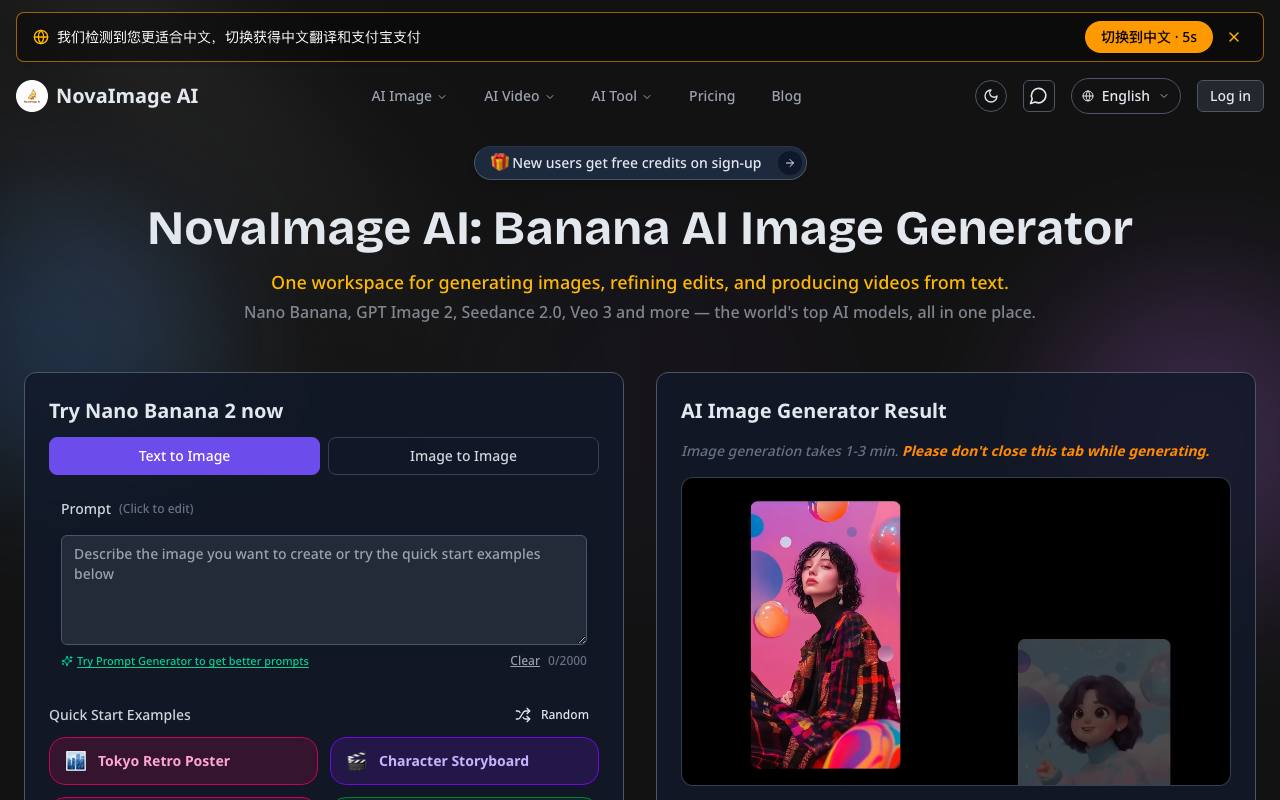Click the NovaImage AI logo icon

click(x=32, y=96)
